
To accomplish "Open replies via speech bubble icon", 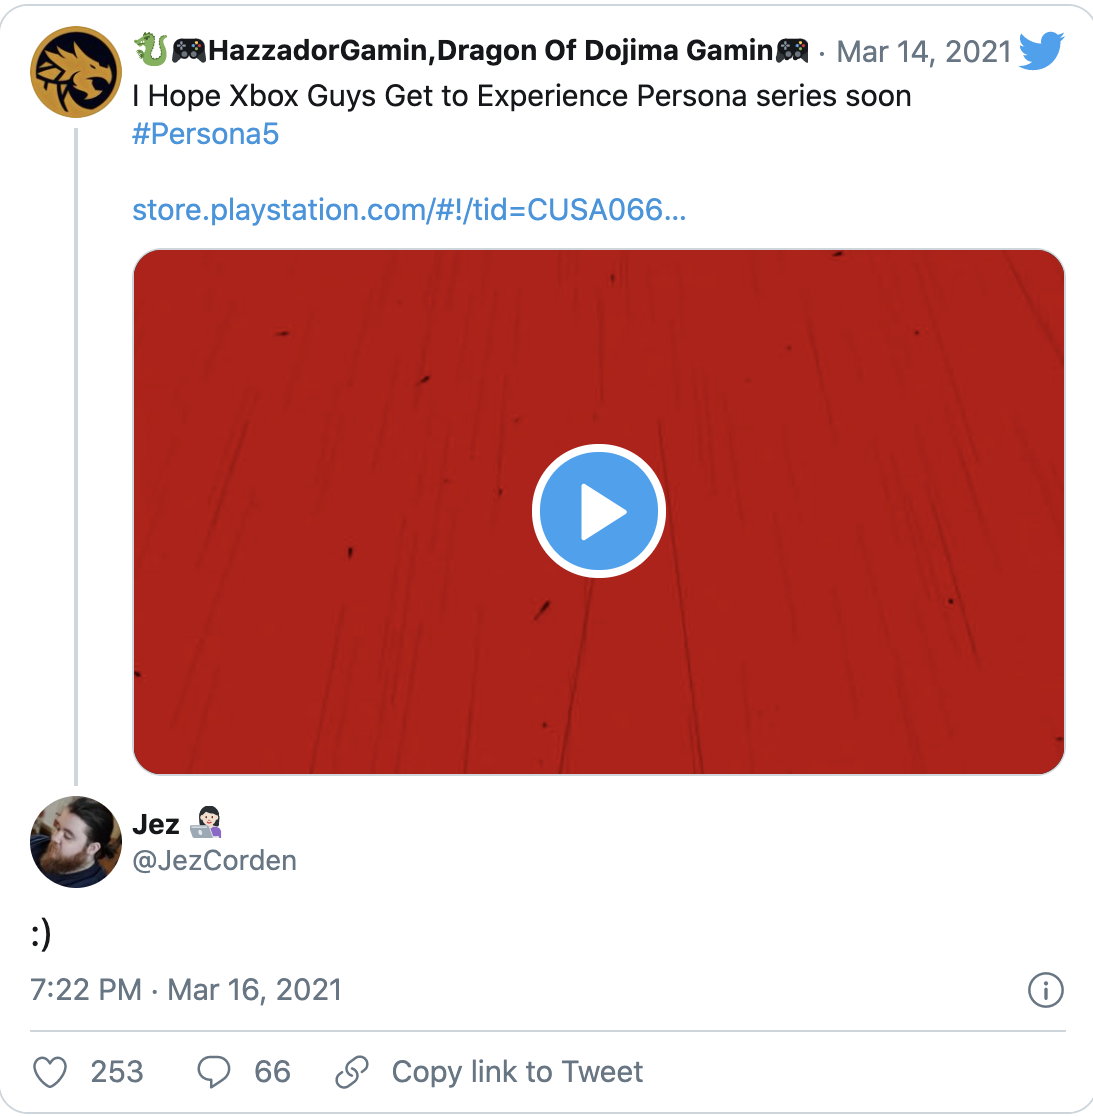I will click(213, 1072).
